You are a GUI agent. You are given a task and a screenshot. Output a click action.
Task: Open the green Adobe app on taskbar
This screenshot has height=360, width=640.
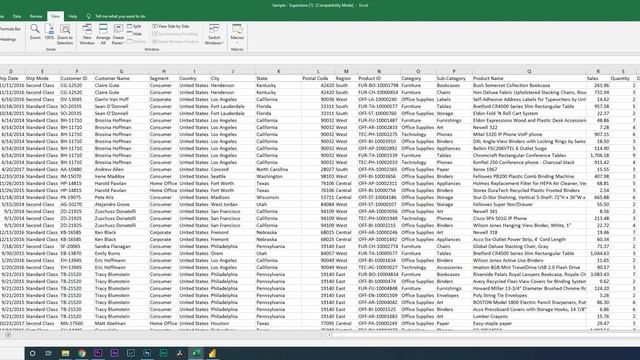pos(163,353)
